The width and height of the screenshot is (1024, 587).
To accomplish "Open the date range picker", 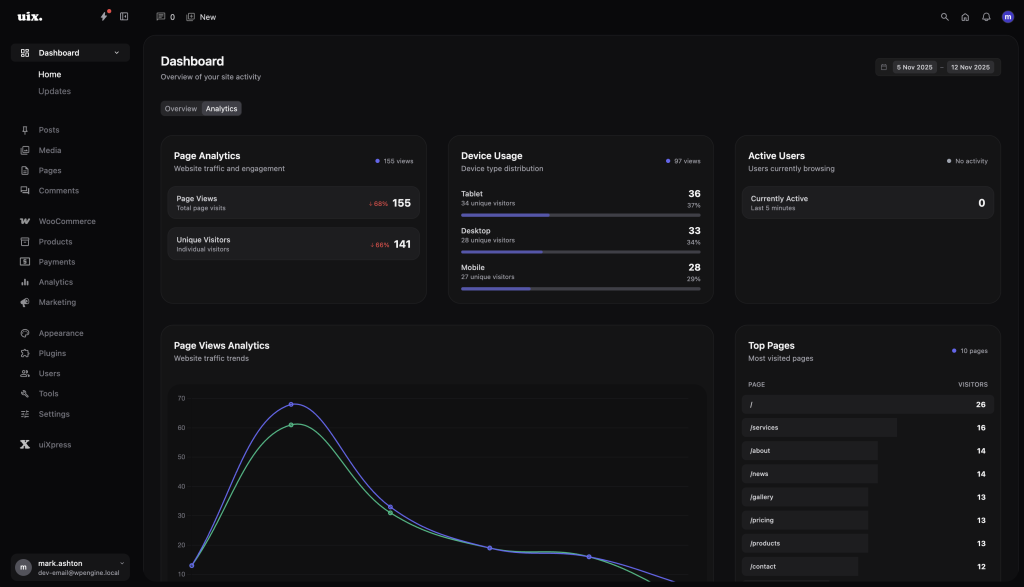I will 937,67.
